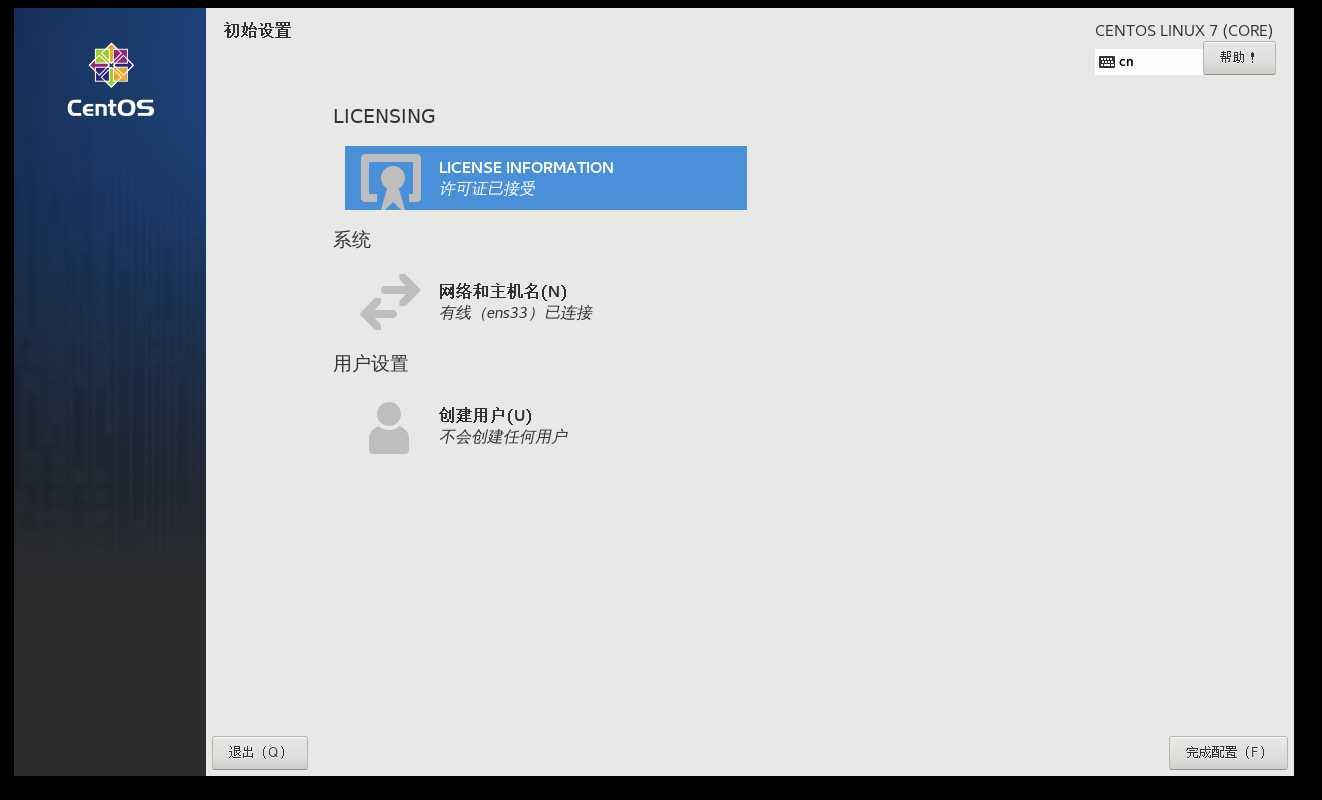This screenshot has height=800, width=1322.
Task: Click the cn keyboard layout indicator
Action: [x=1149, y=62]
